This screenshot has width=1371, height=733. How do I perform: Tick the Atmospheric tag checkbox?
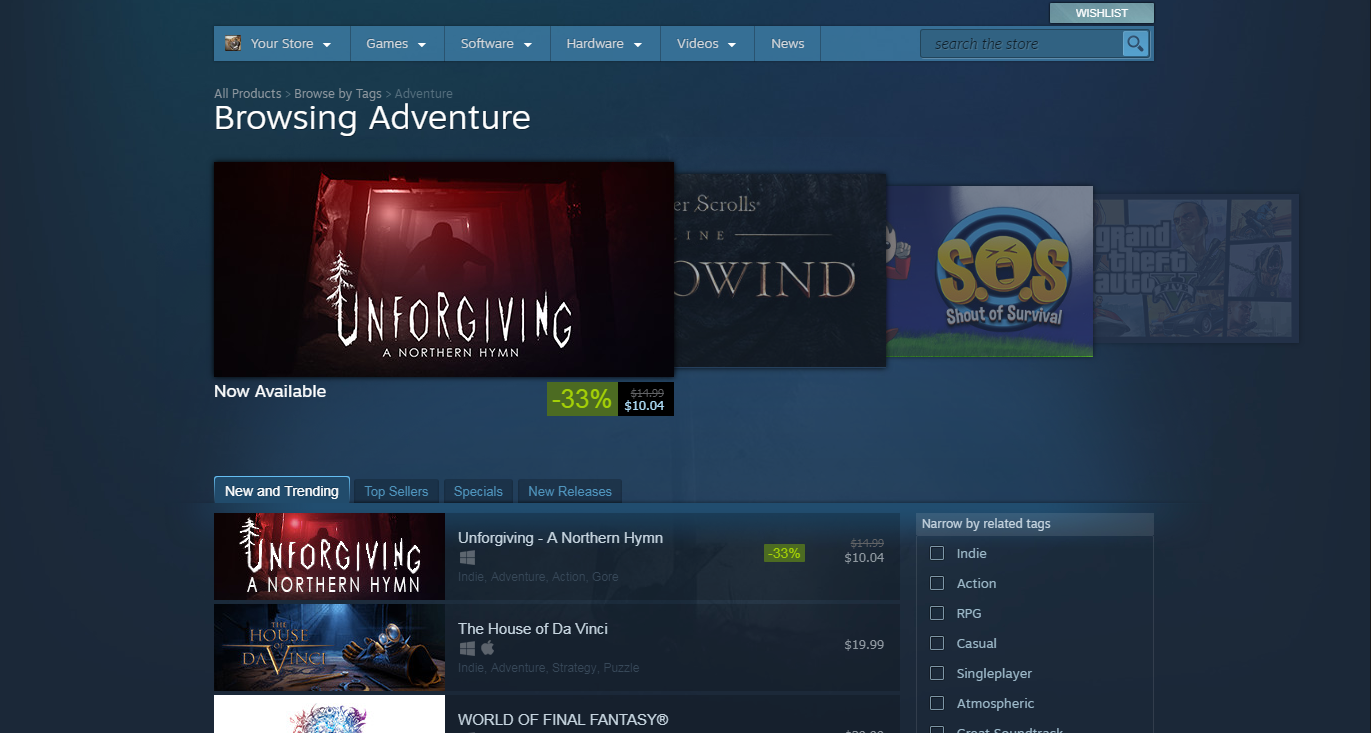pos(937,703)
